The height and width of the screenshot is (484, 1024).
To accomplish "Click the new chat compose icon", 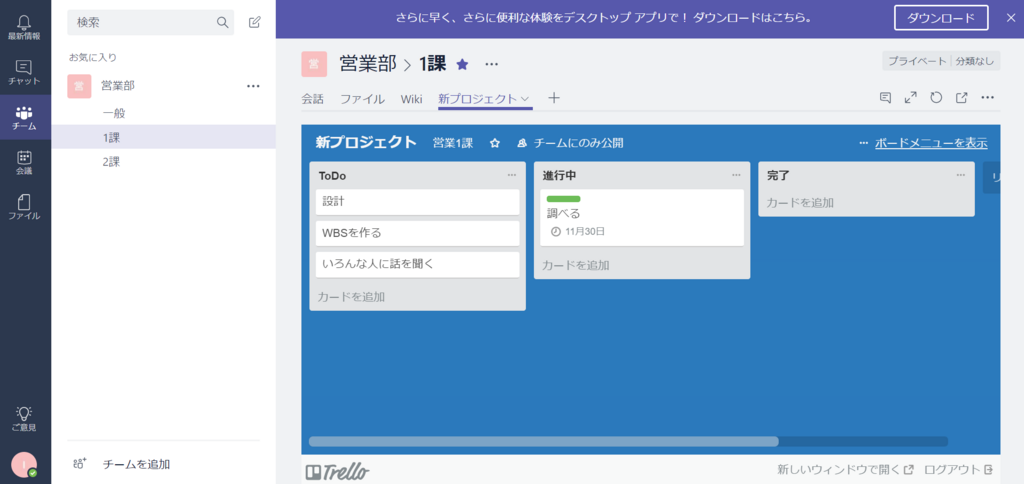I will (x=255, y=22).
